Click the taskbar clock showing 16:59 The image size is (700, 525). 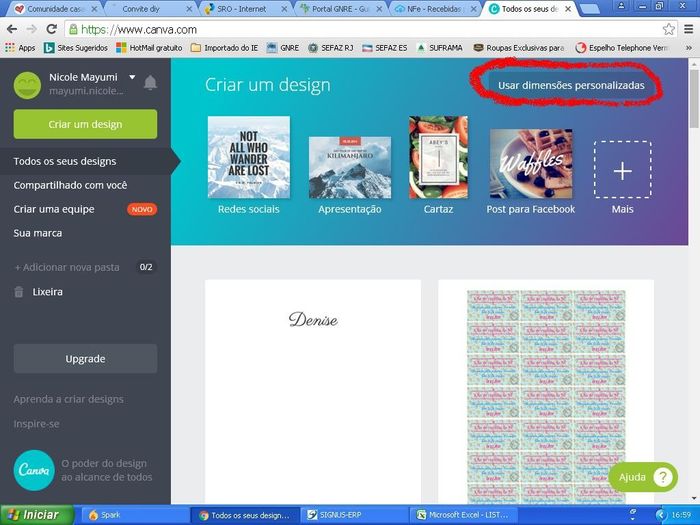(x=681, y=515)
